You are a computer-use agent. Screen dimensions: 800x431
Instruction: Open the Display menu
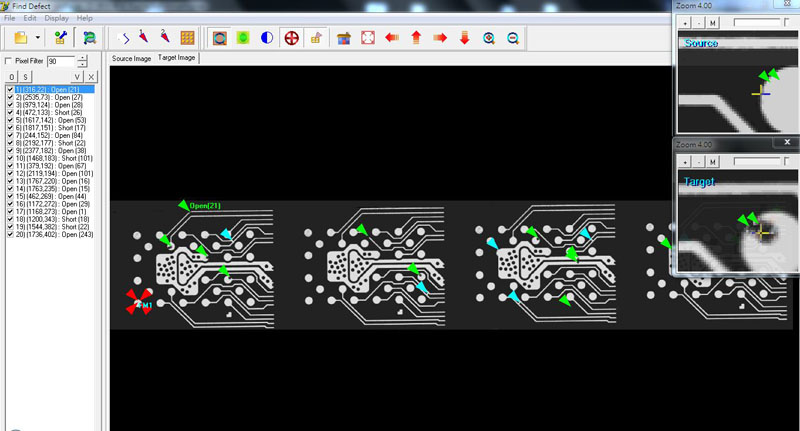(57, 18)
